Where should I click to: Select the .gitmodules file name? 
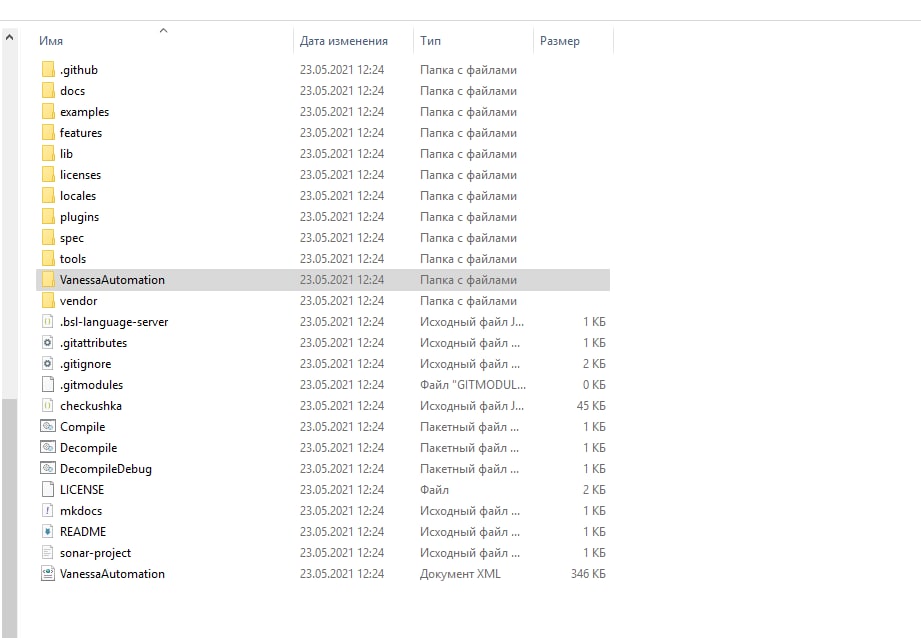(x=91, y=385)
